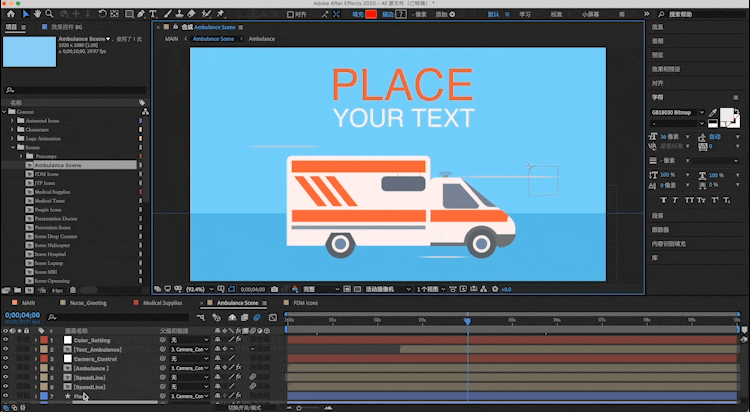Screen dimensions: 750x412
Task: Open the GB18030 Bitmap font dropdown
Action: tap(702, 112)
